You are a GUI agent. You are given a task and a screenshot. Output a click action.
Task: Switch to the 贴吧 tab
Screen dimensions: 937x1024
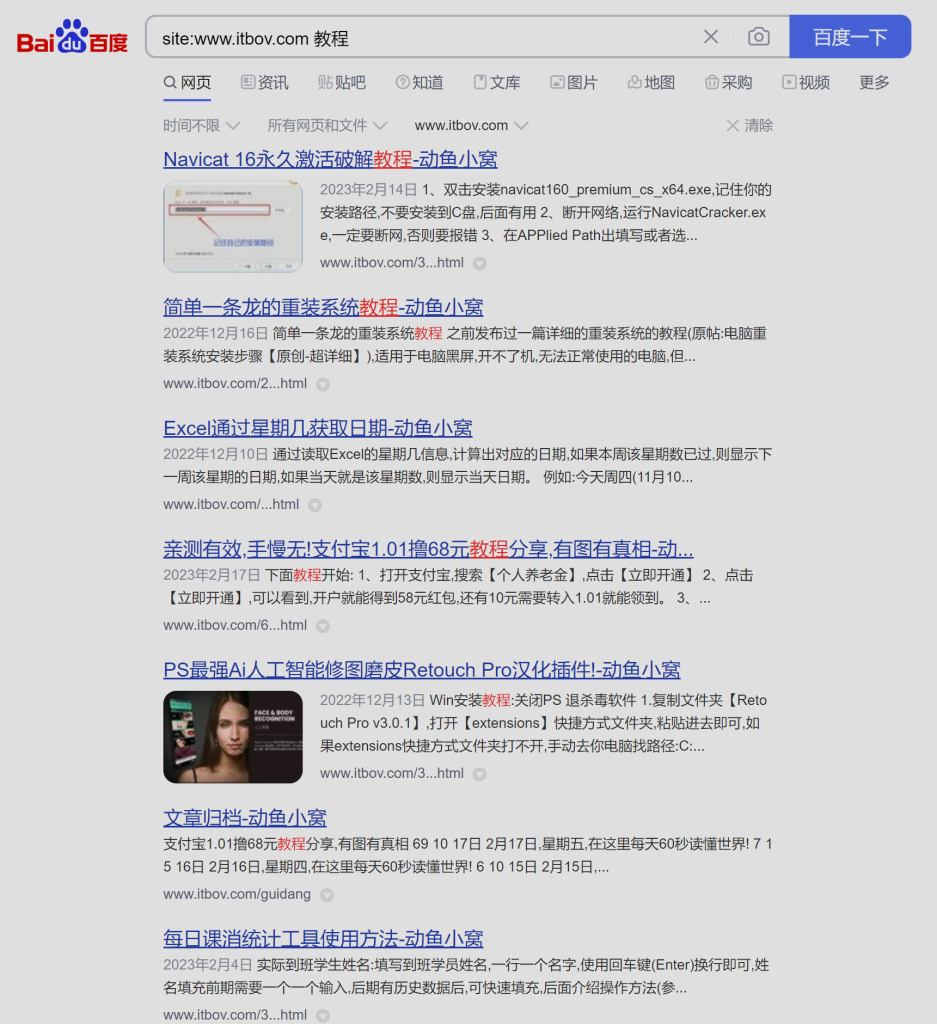[x=341, y=83]
